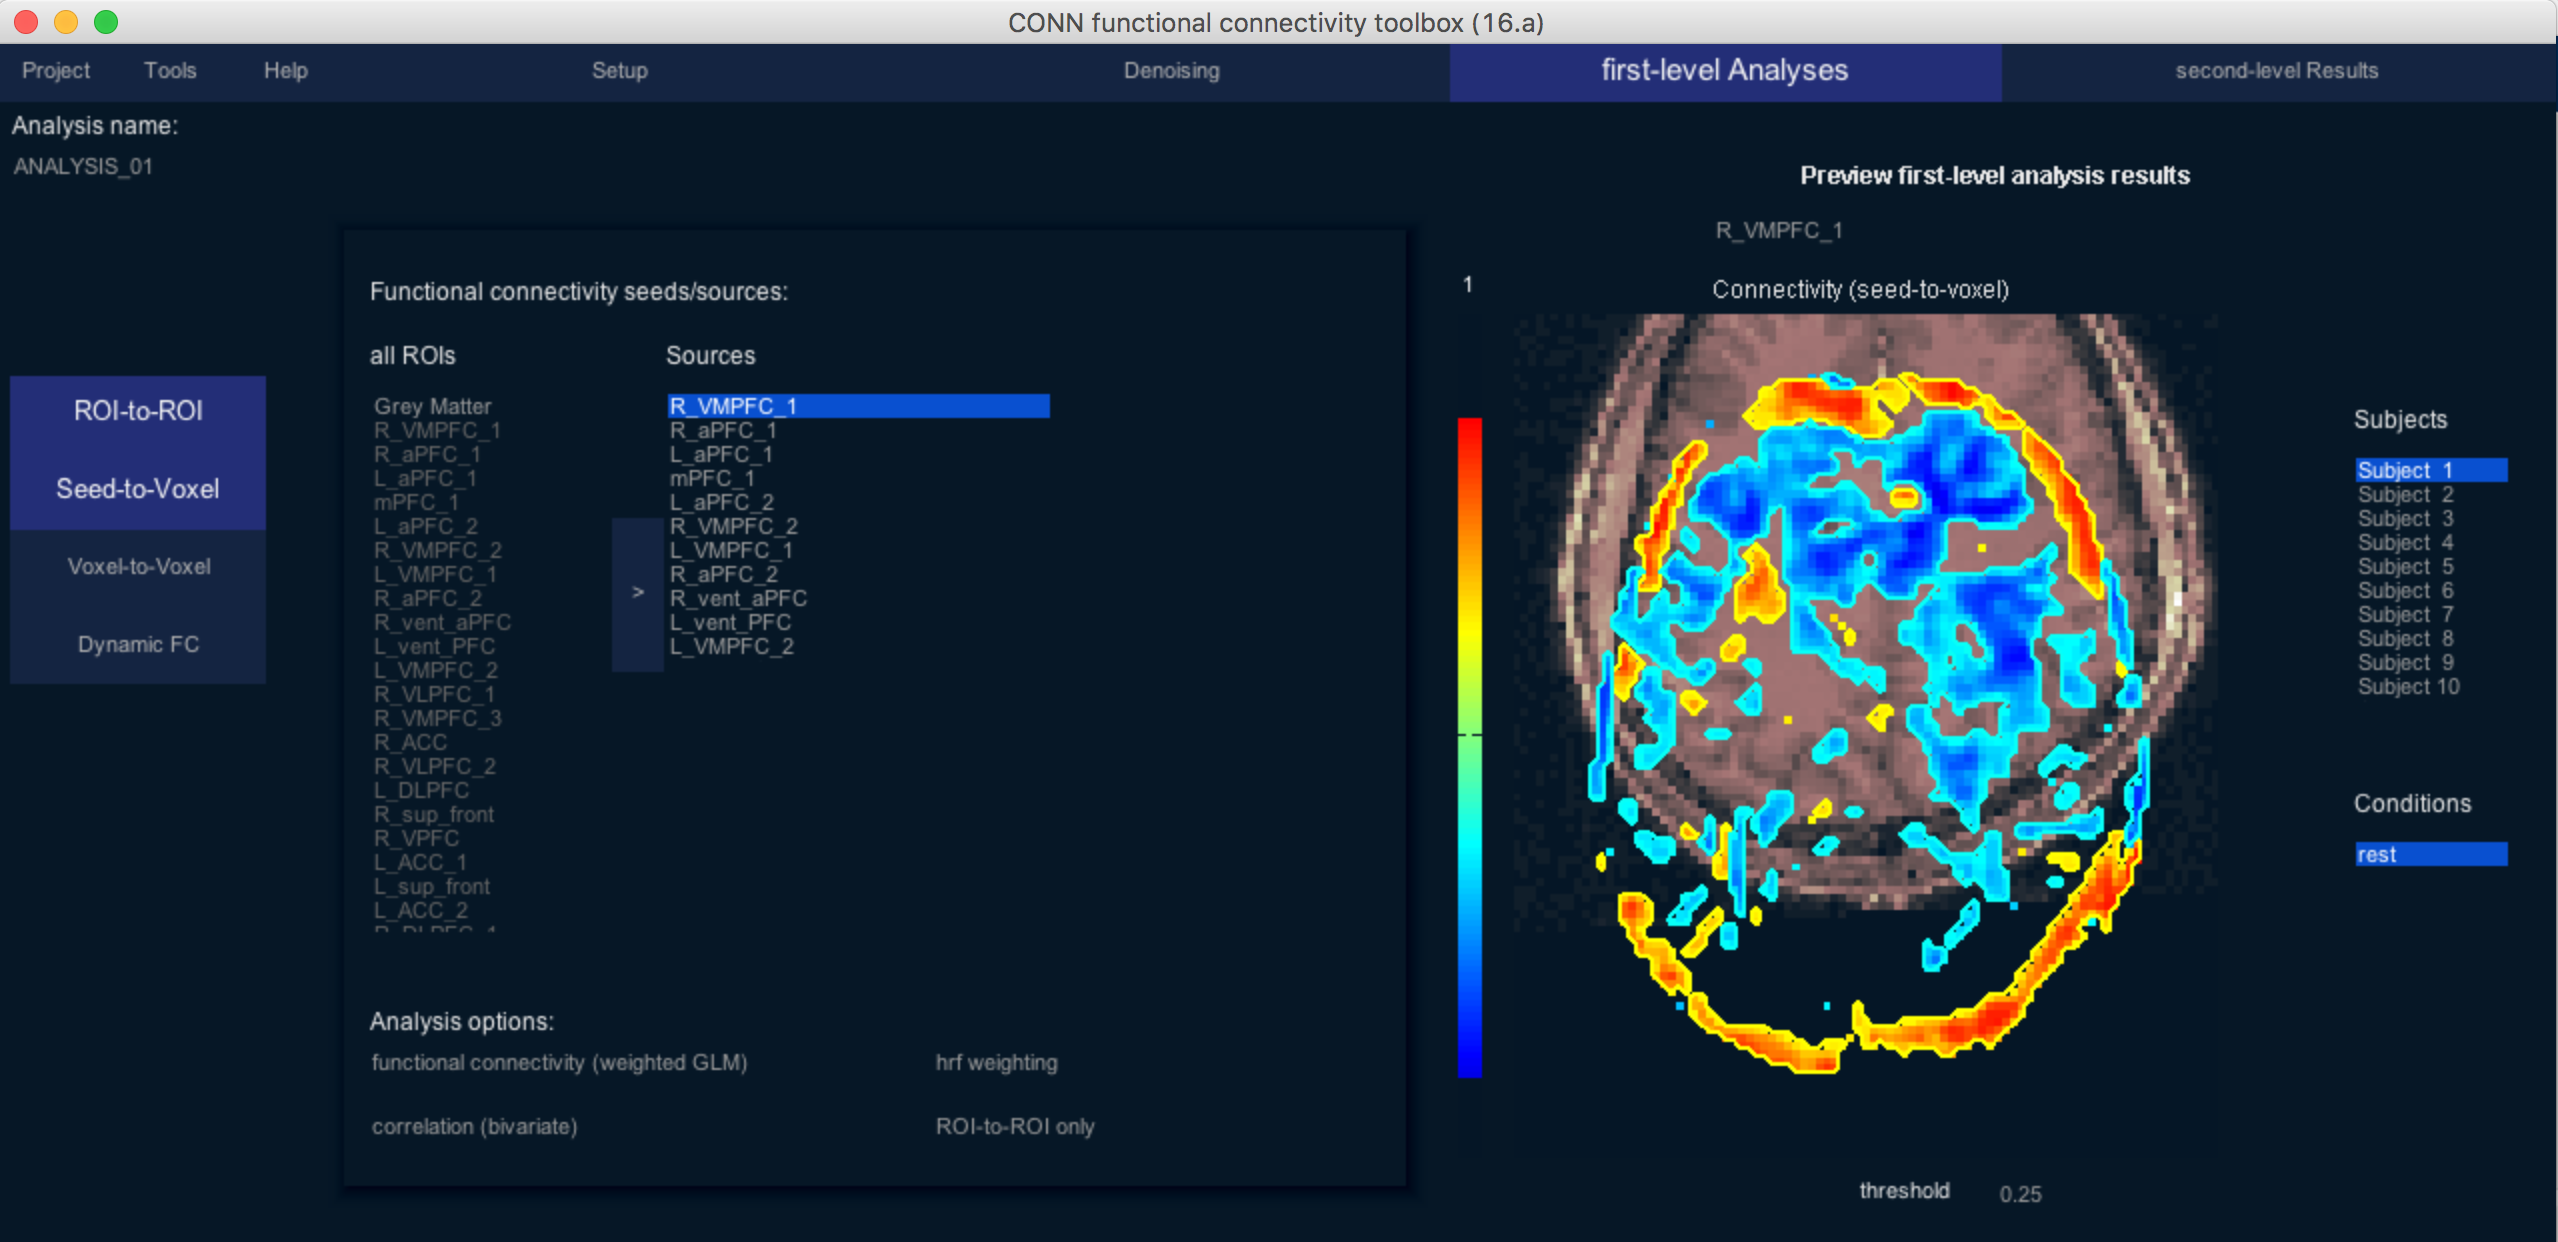2558x1242 pixels.
Task: Click the threshold value field 0.25
Action: [x=2020, y=1194]
